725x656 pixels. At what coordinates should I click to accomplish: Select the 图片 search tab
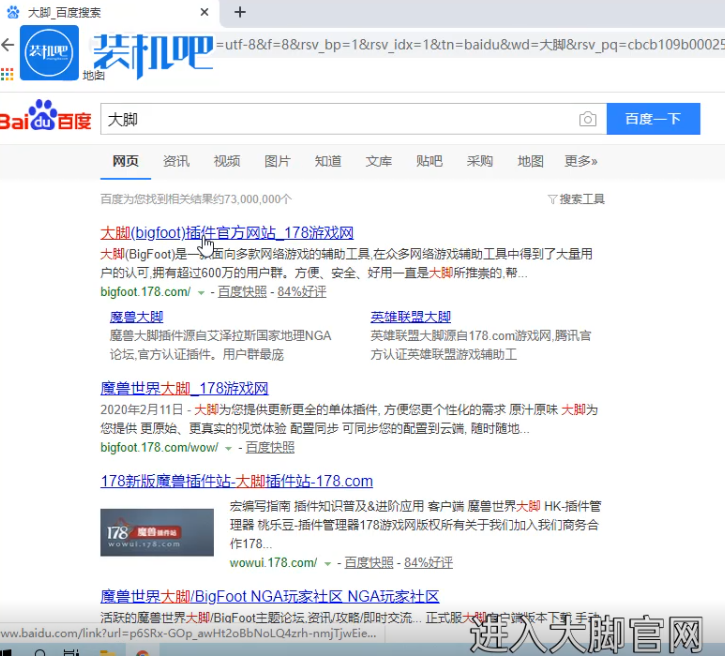click(x=277, y=161)
